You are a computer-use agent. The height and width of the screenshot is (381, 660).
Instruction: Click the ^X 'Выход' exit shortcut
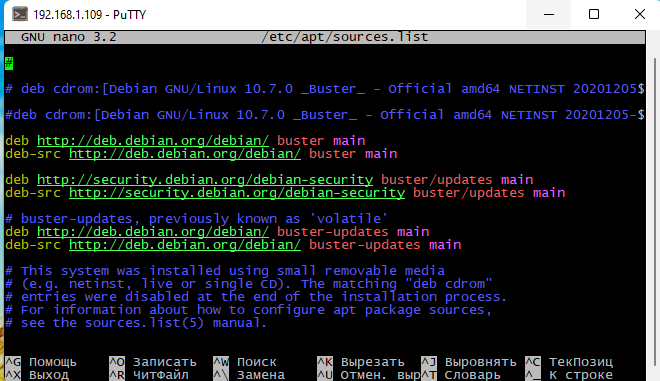[x=37, y=375]
